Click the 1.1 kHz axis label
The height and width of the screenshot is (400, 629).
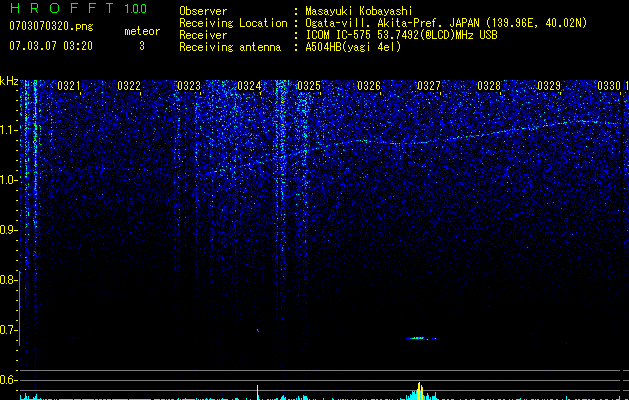pyautogui.click(x=8, y=130)
